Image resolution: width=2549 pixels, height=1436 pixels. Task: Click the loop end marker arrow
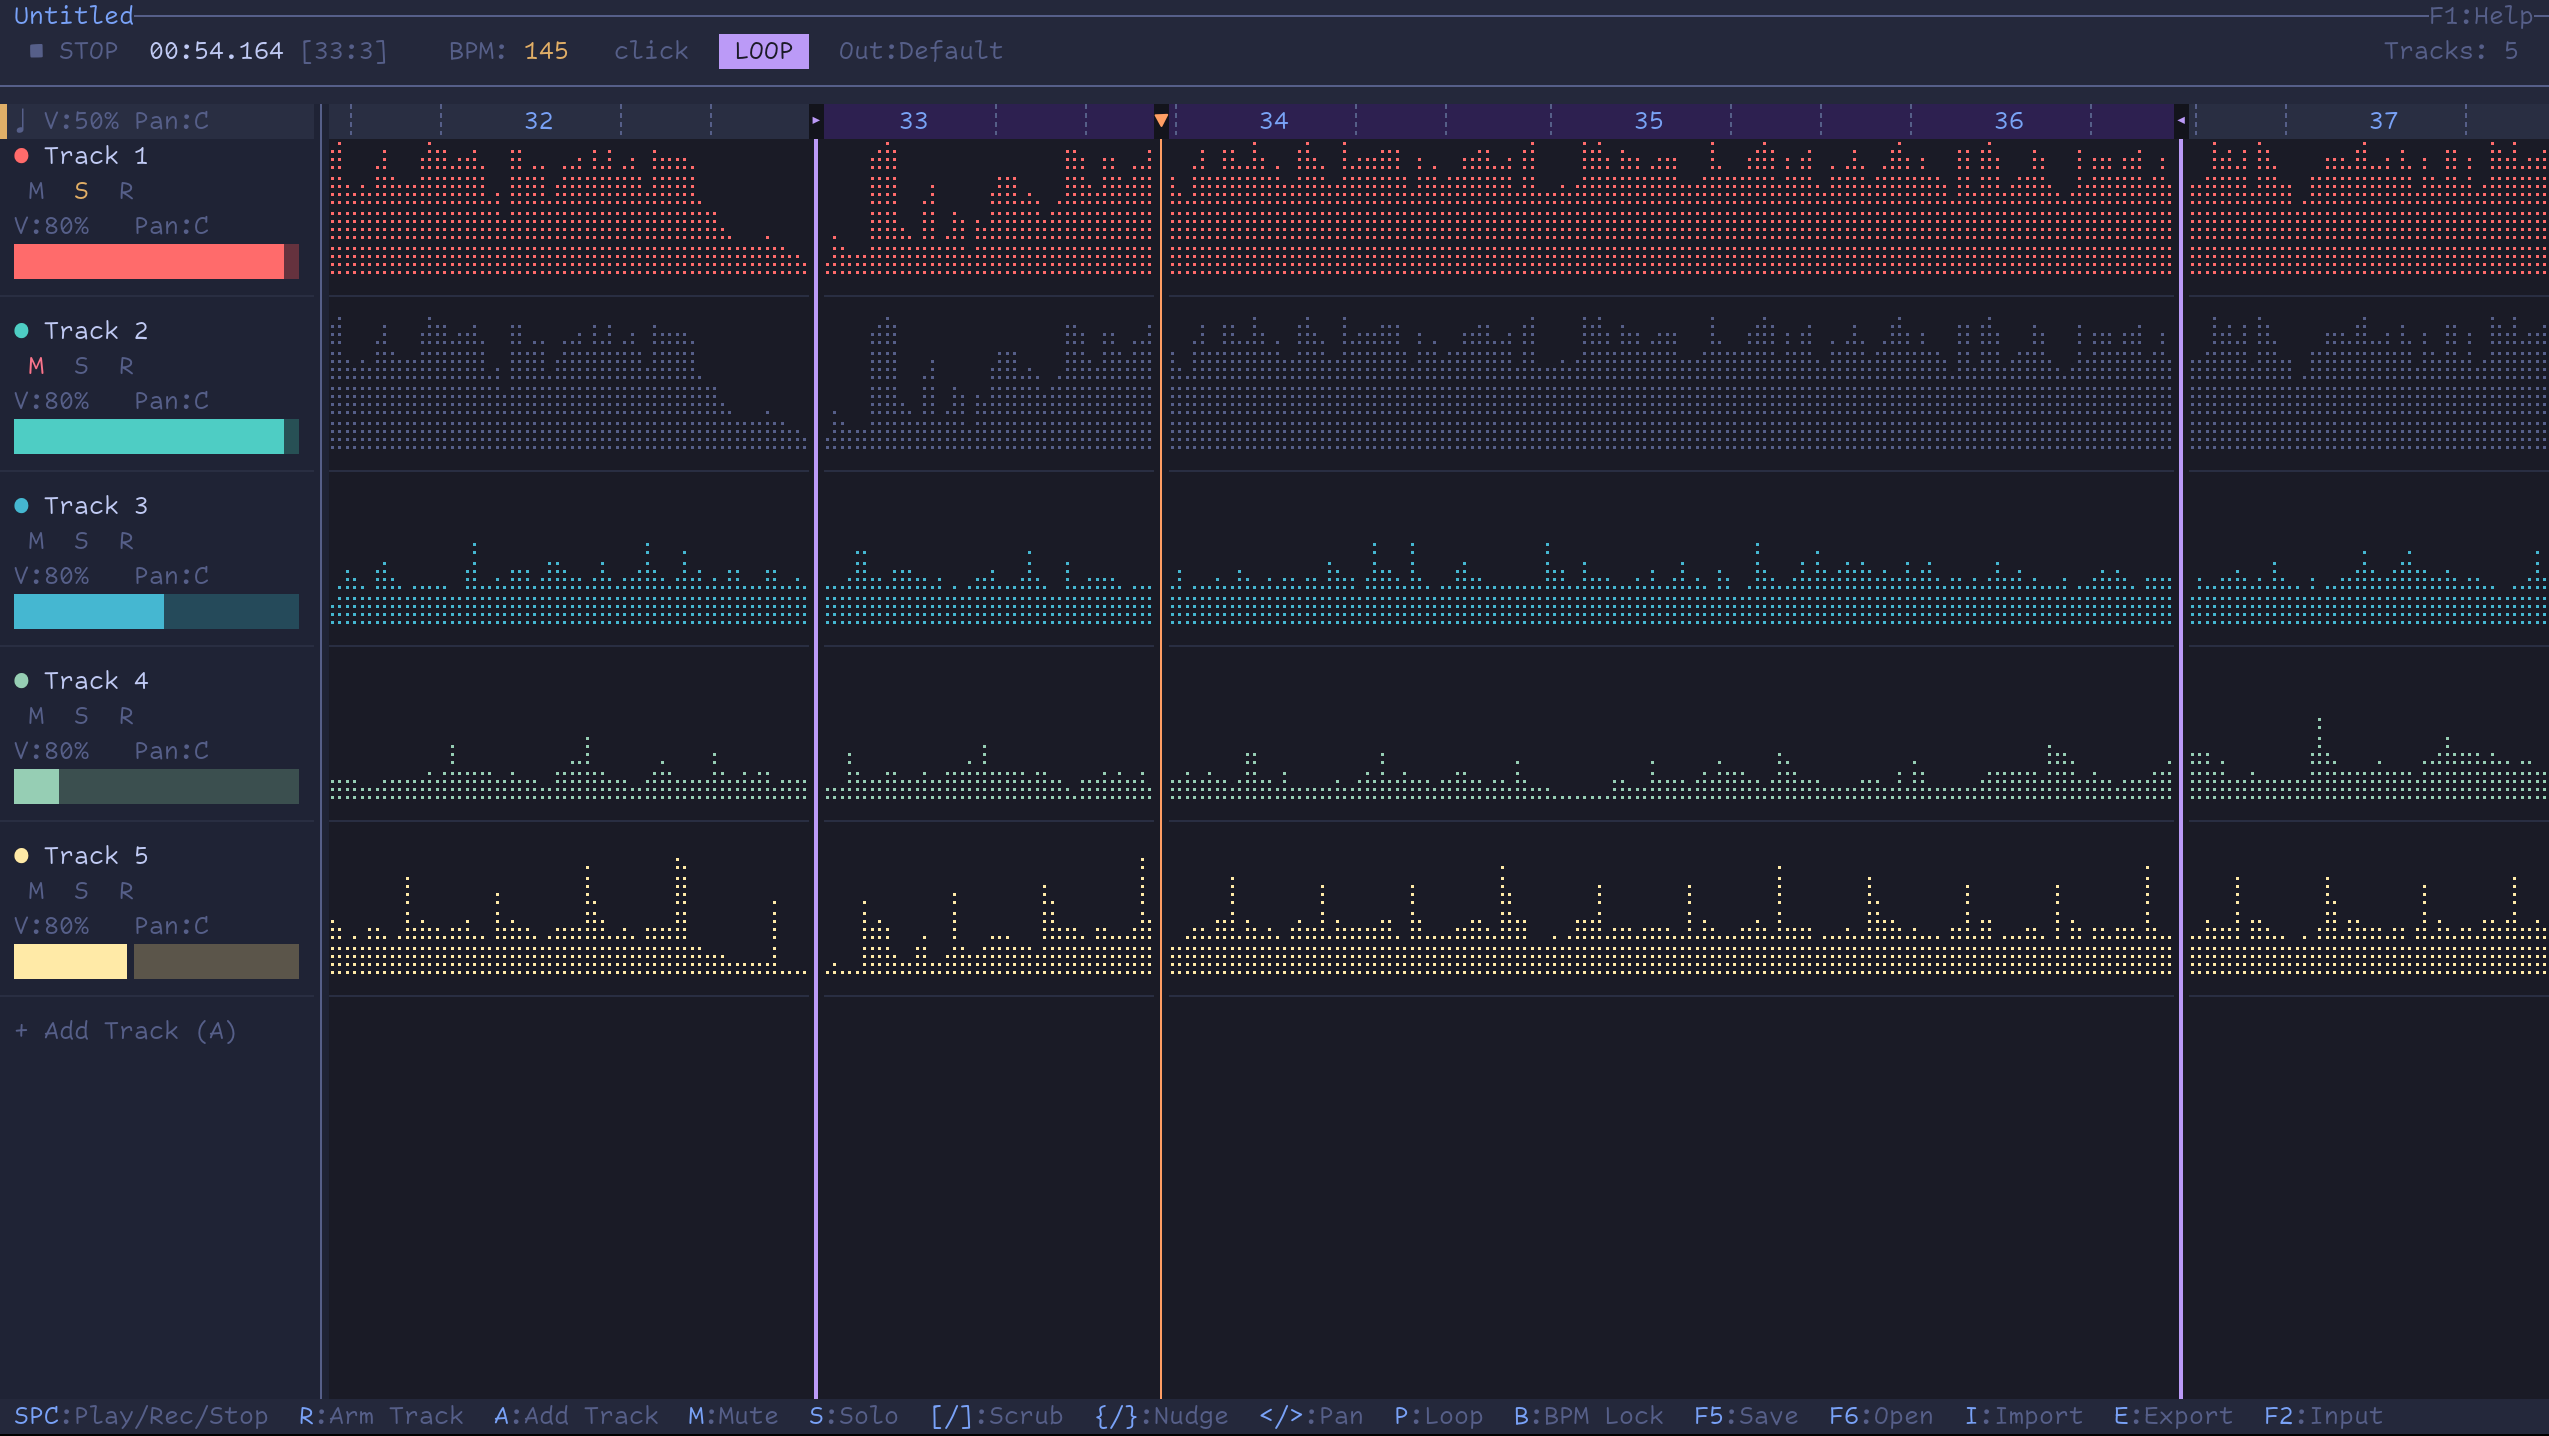pyautogui.click(x=2180, y=121)
